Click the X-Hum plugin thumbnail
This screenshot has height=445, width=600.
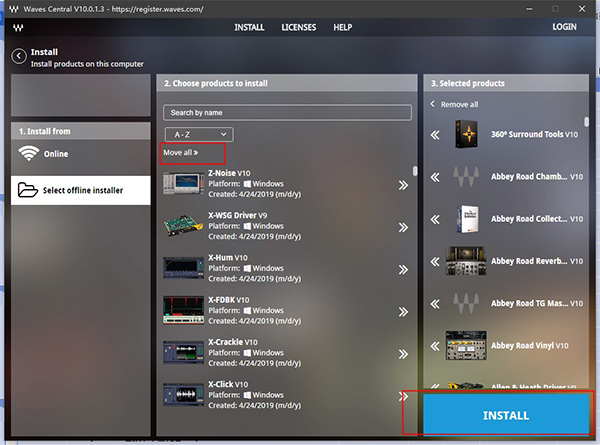pos(183,267)
